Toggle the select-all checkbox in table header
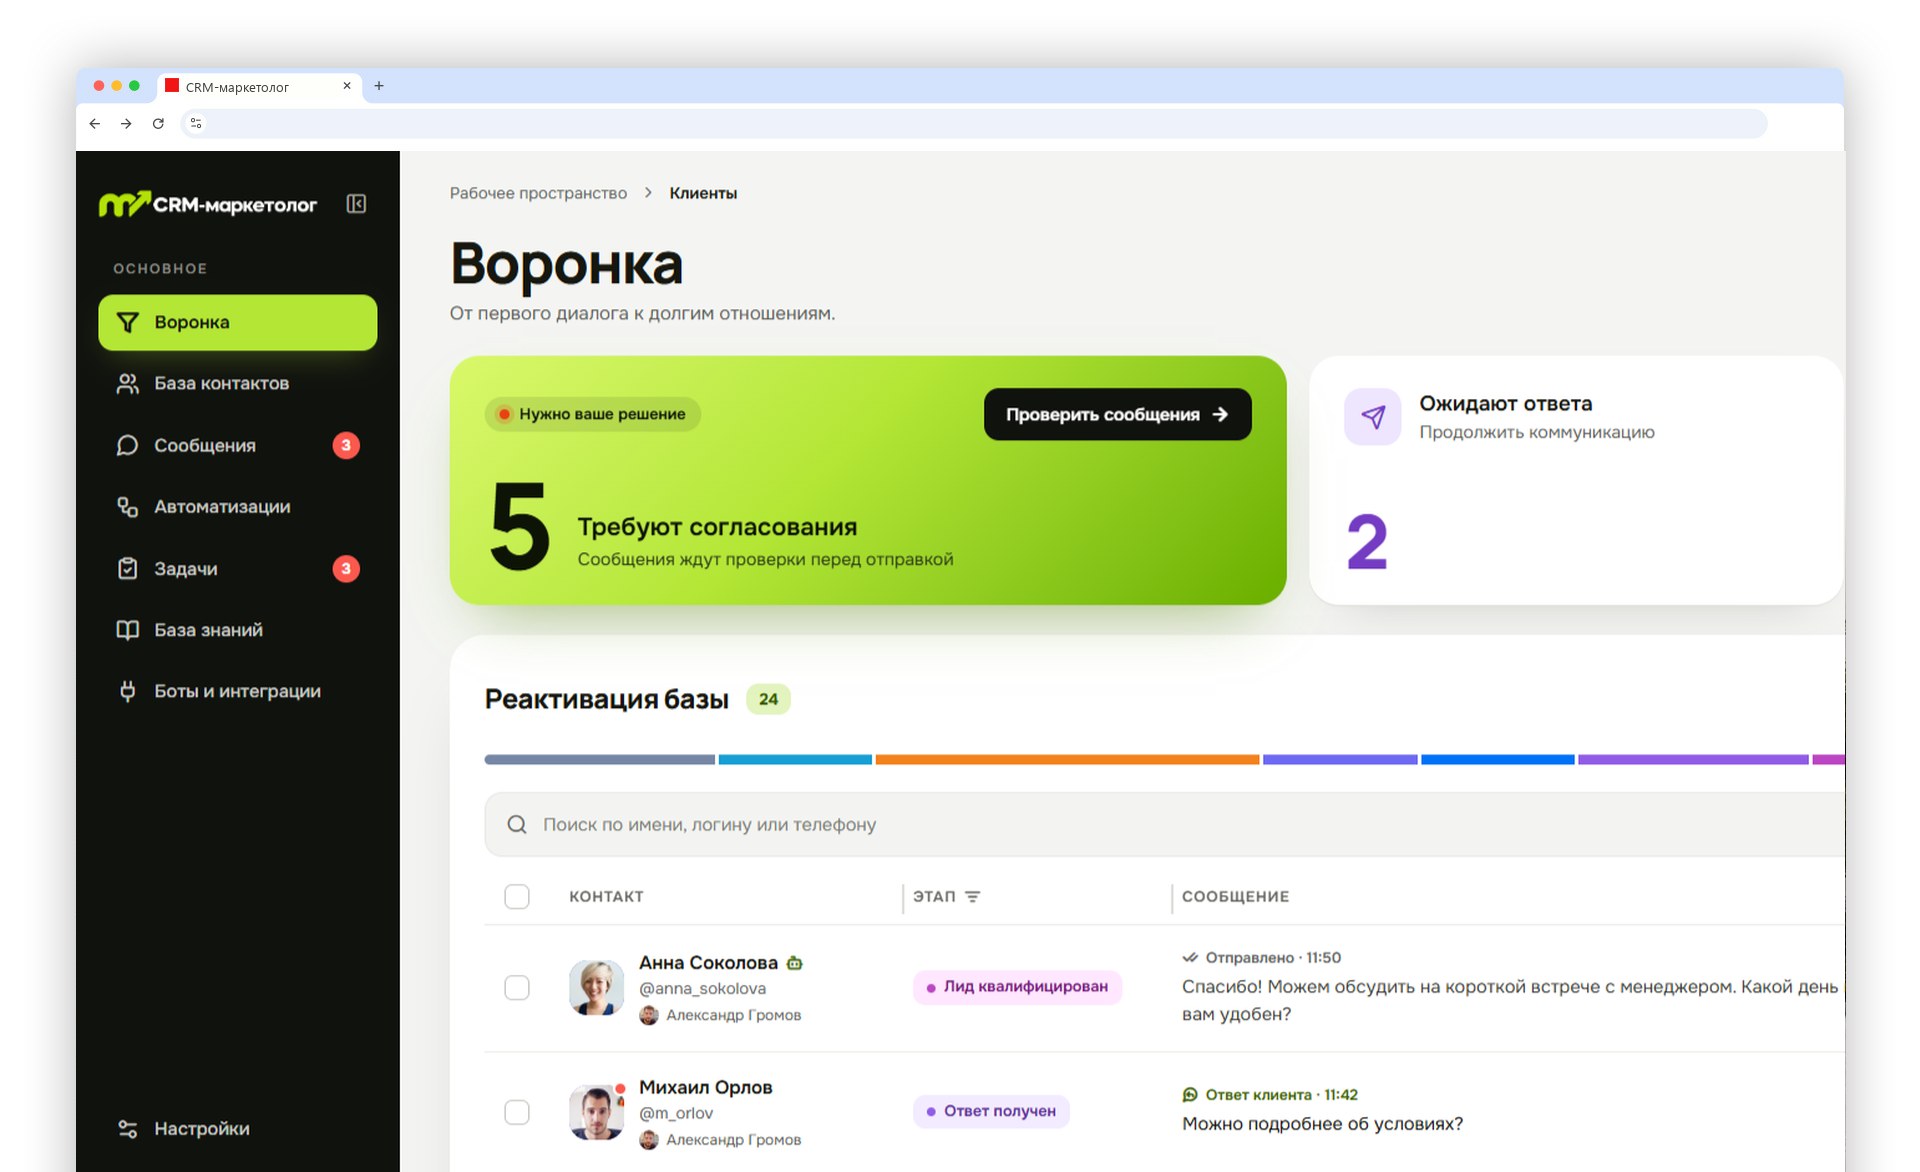This screenshot has width=1920, height=1172. [517, 897]
